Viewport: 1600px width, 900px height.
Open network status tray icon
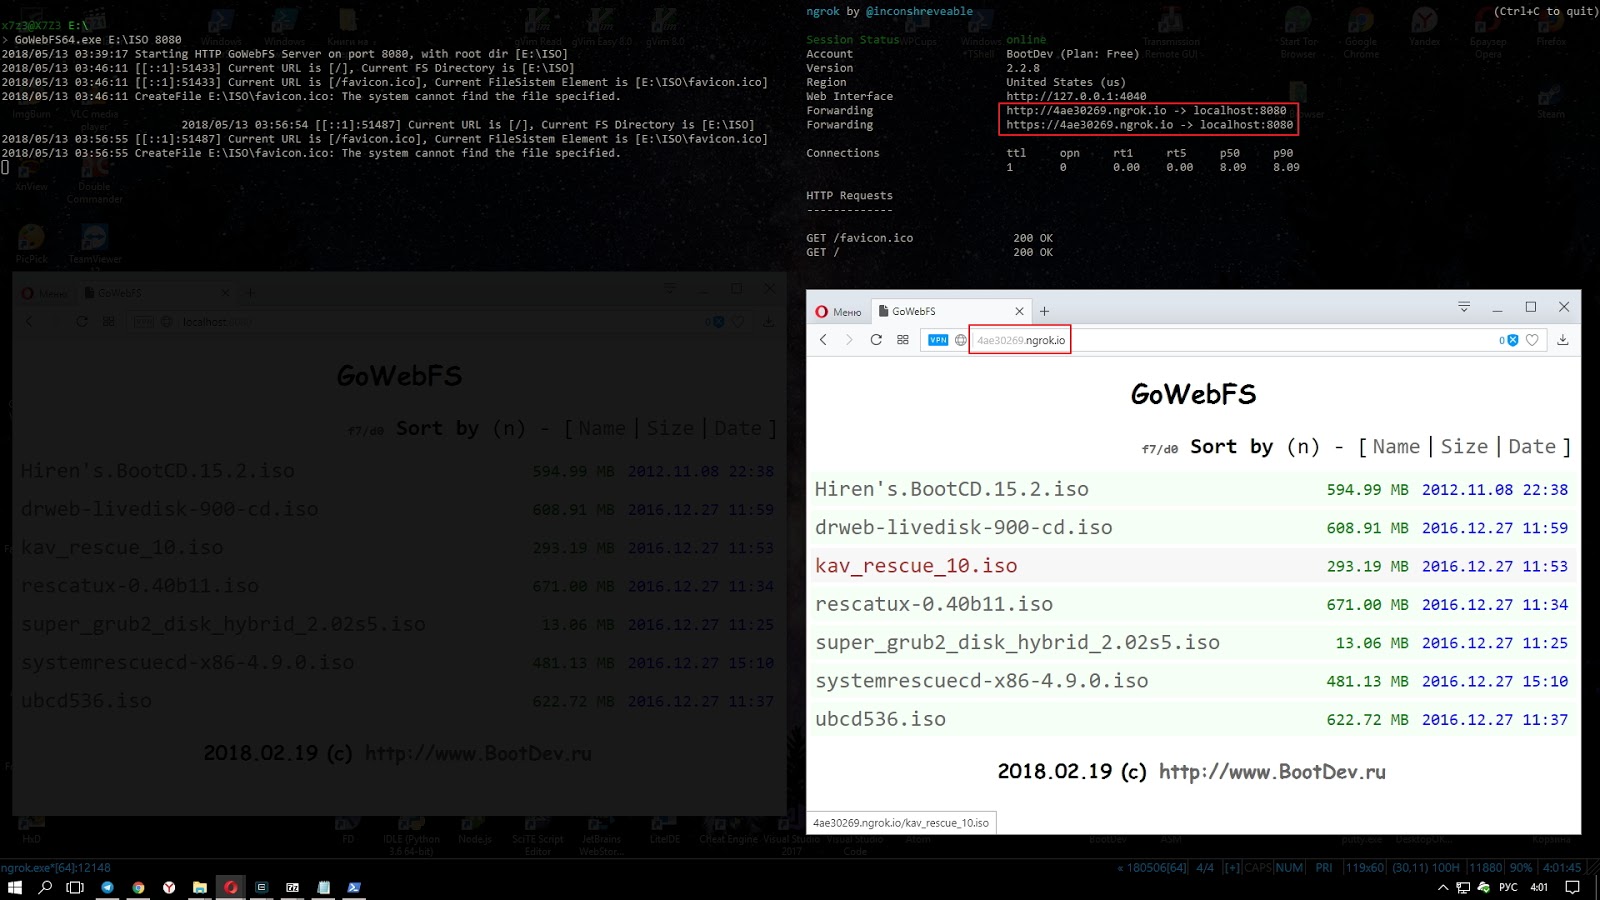(x=1463, y=887)
